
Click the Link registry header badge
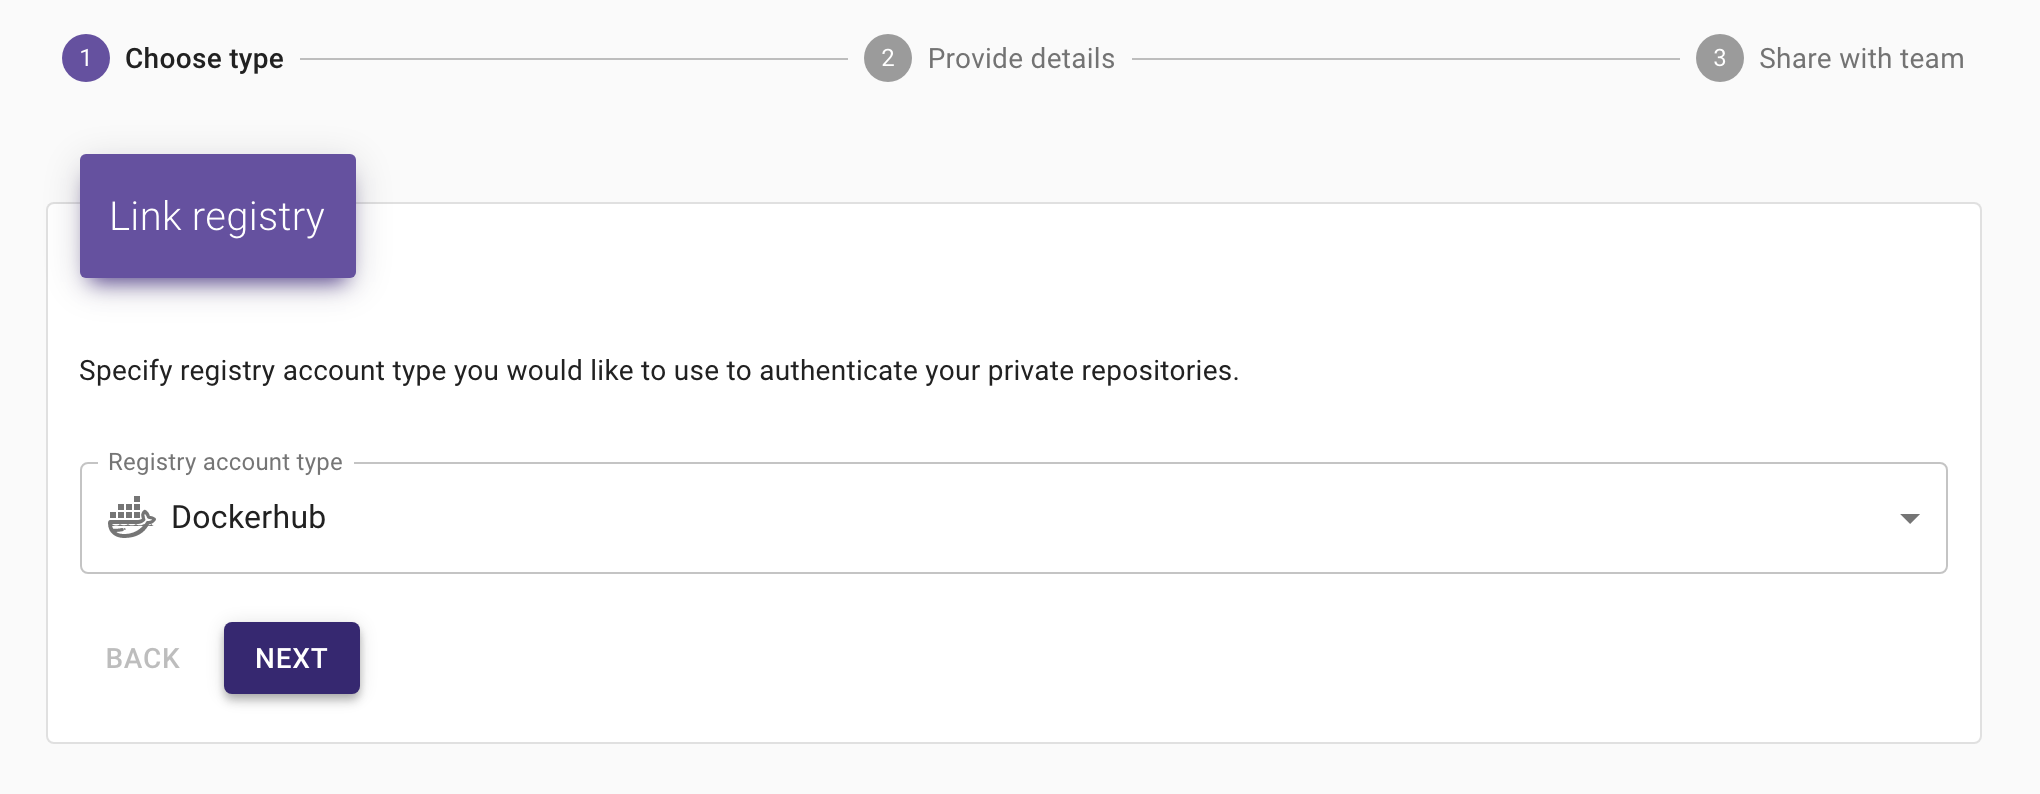(217, 216)
